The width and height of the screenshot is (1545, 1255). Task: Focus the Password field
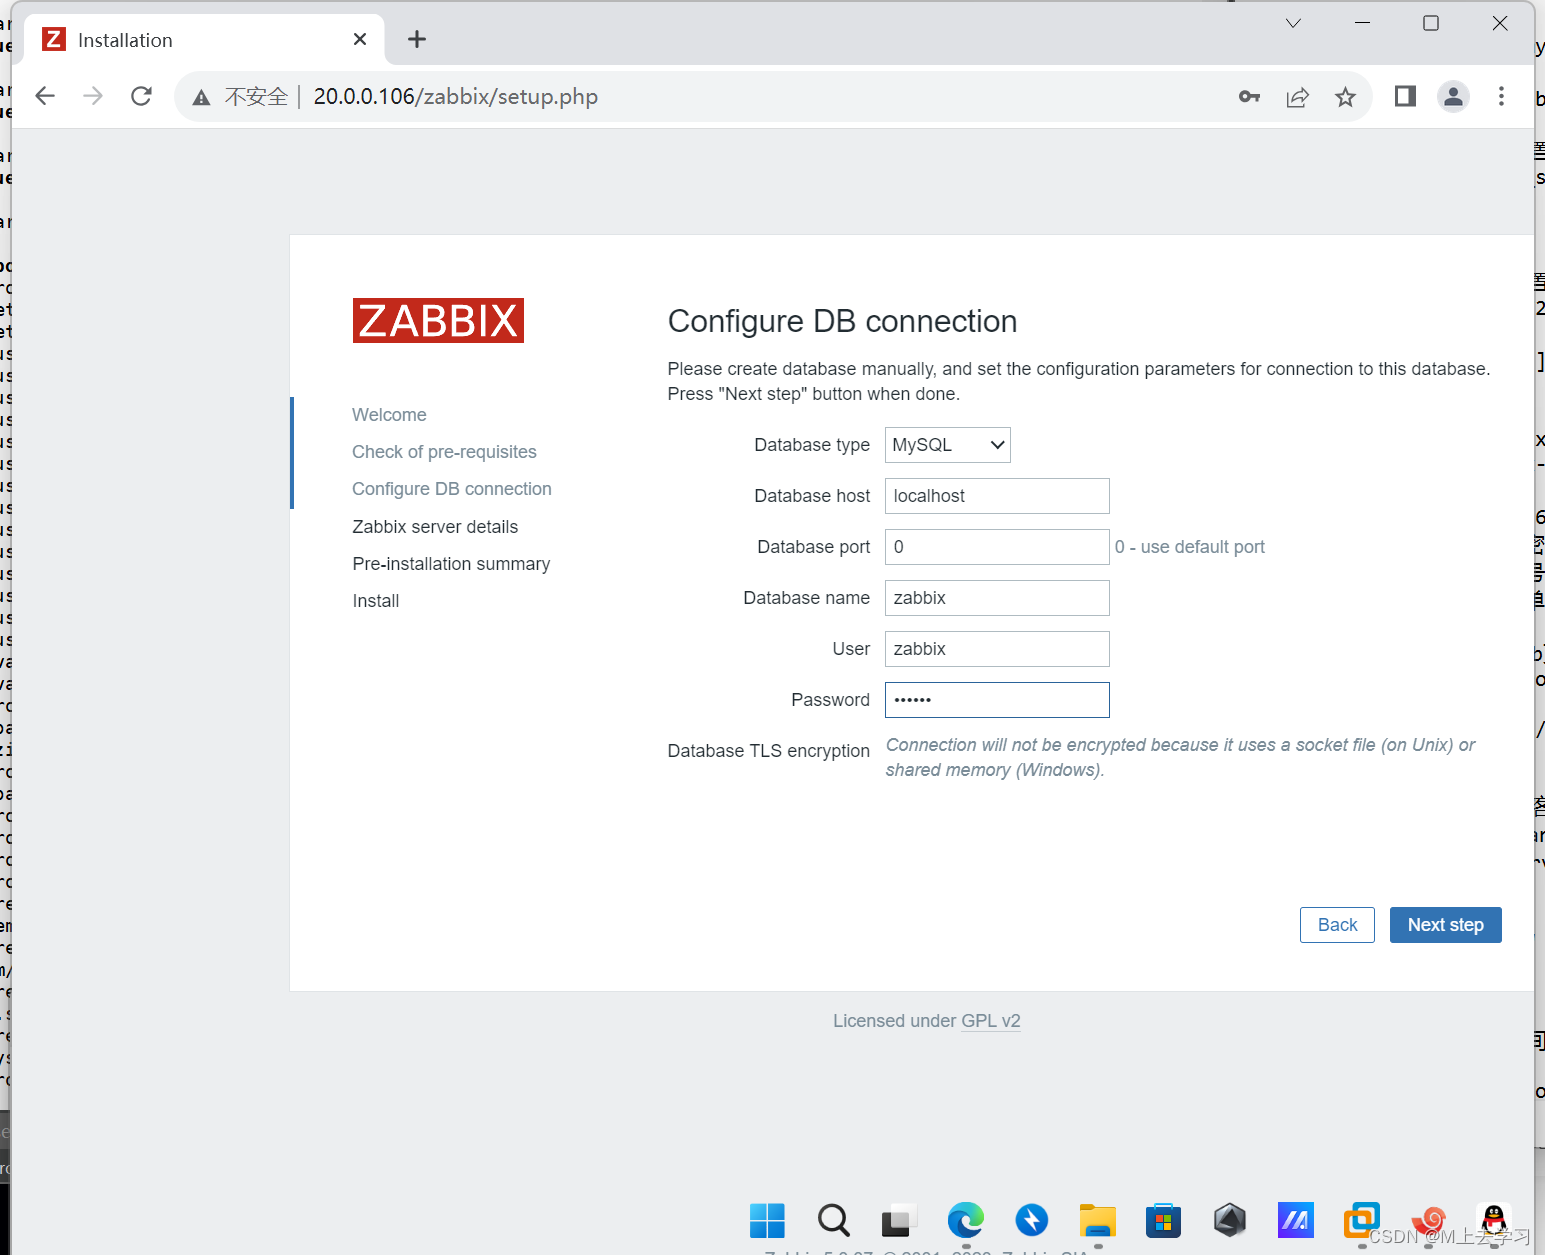click(997, 700)
